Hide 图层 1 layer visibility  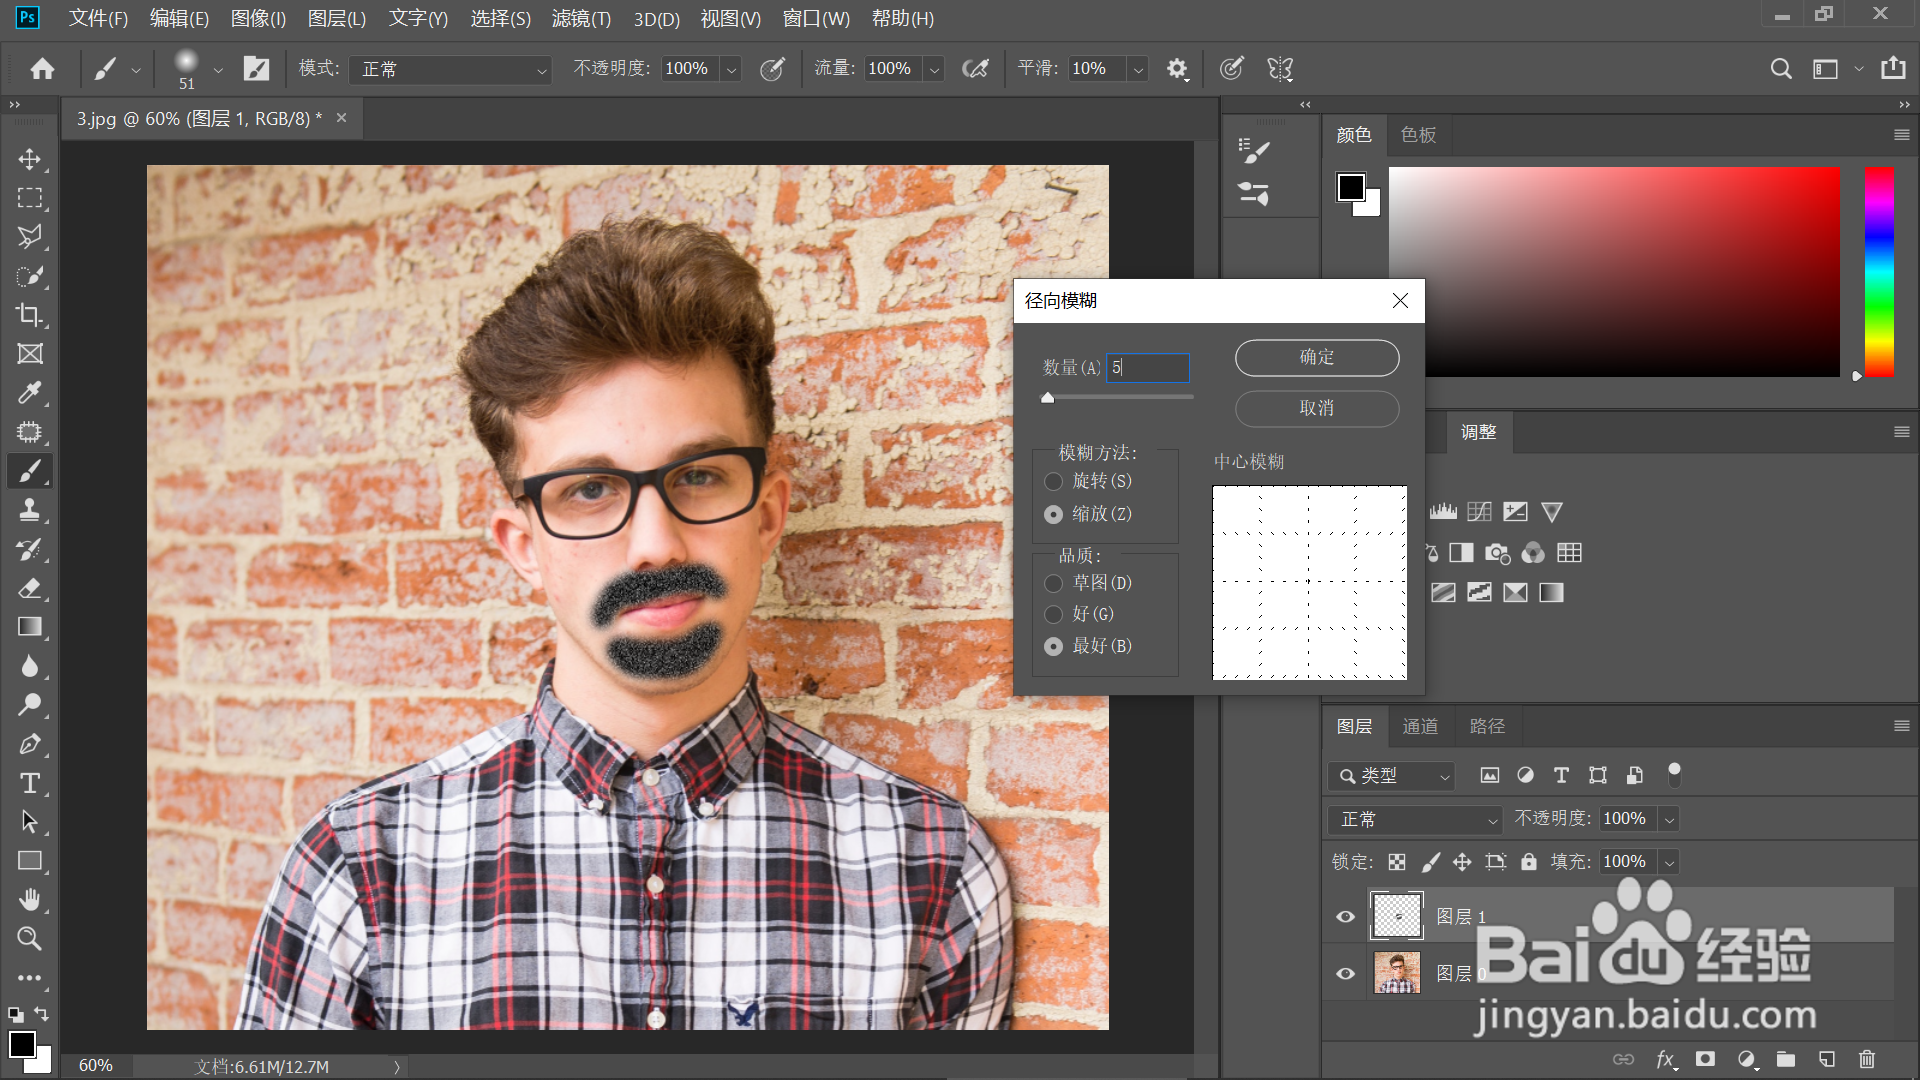coord(1345,917)
